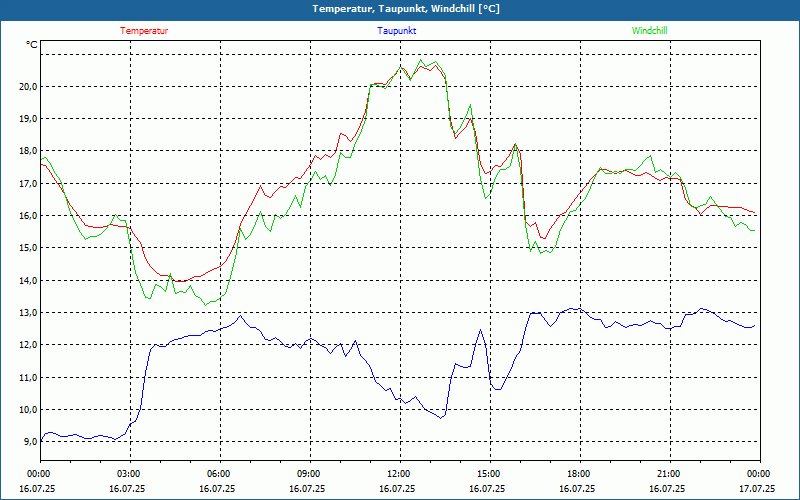This screenshot has height=500, width=800.
Task: Click the 11,0 y-axis value
Action: (29, 377)
